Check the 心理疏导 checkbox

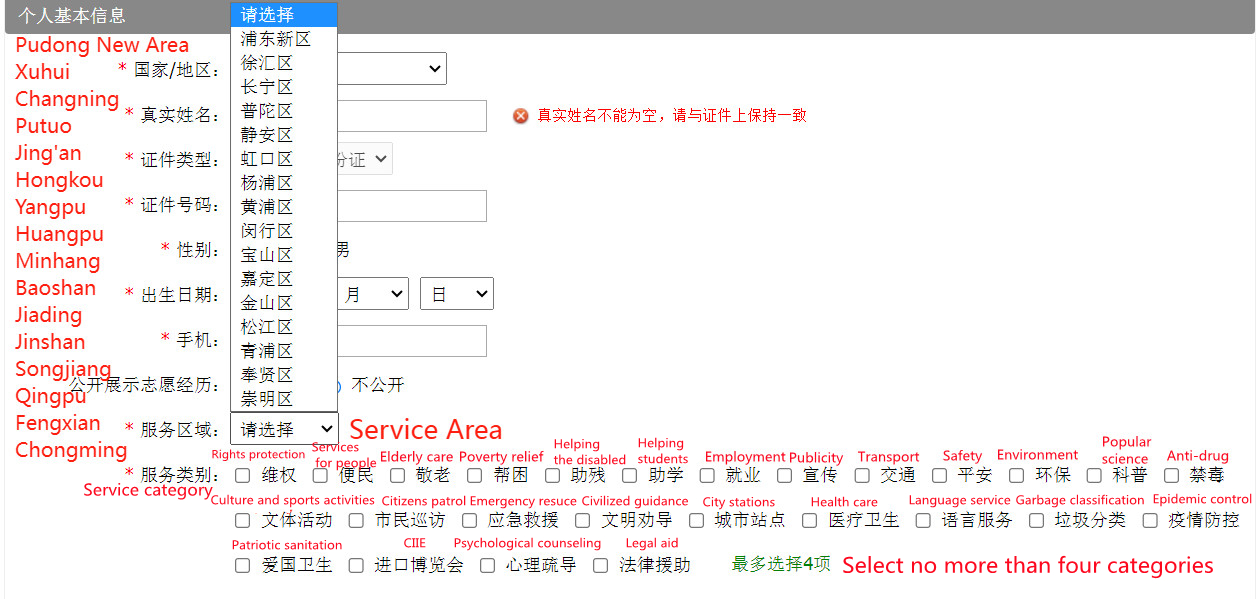[x=487, y=565]
